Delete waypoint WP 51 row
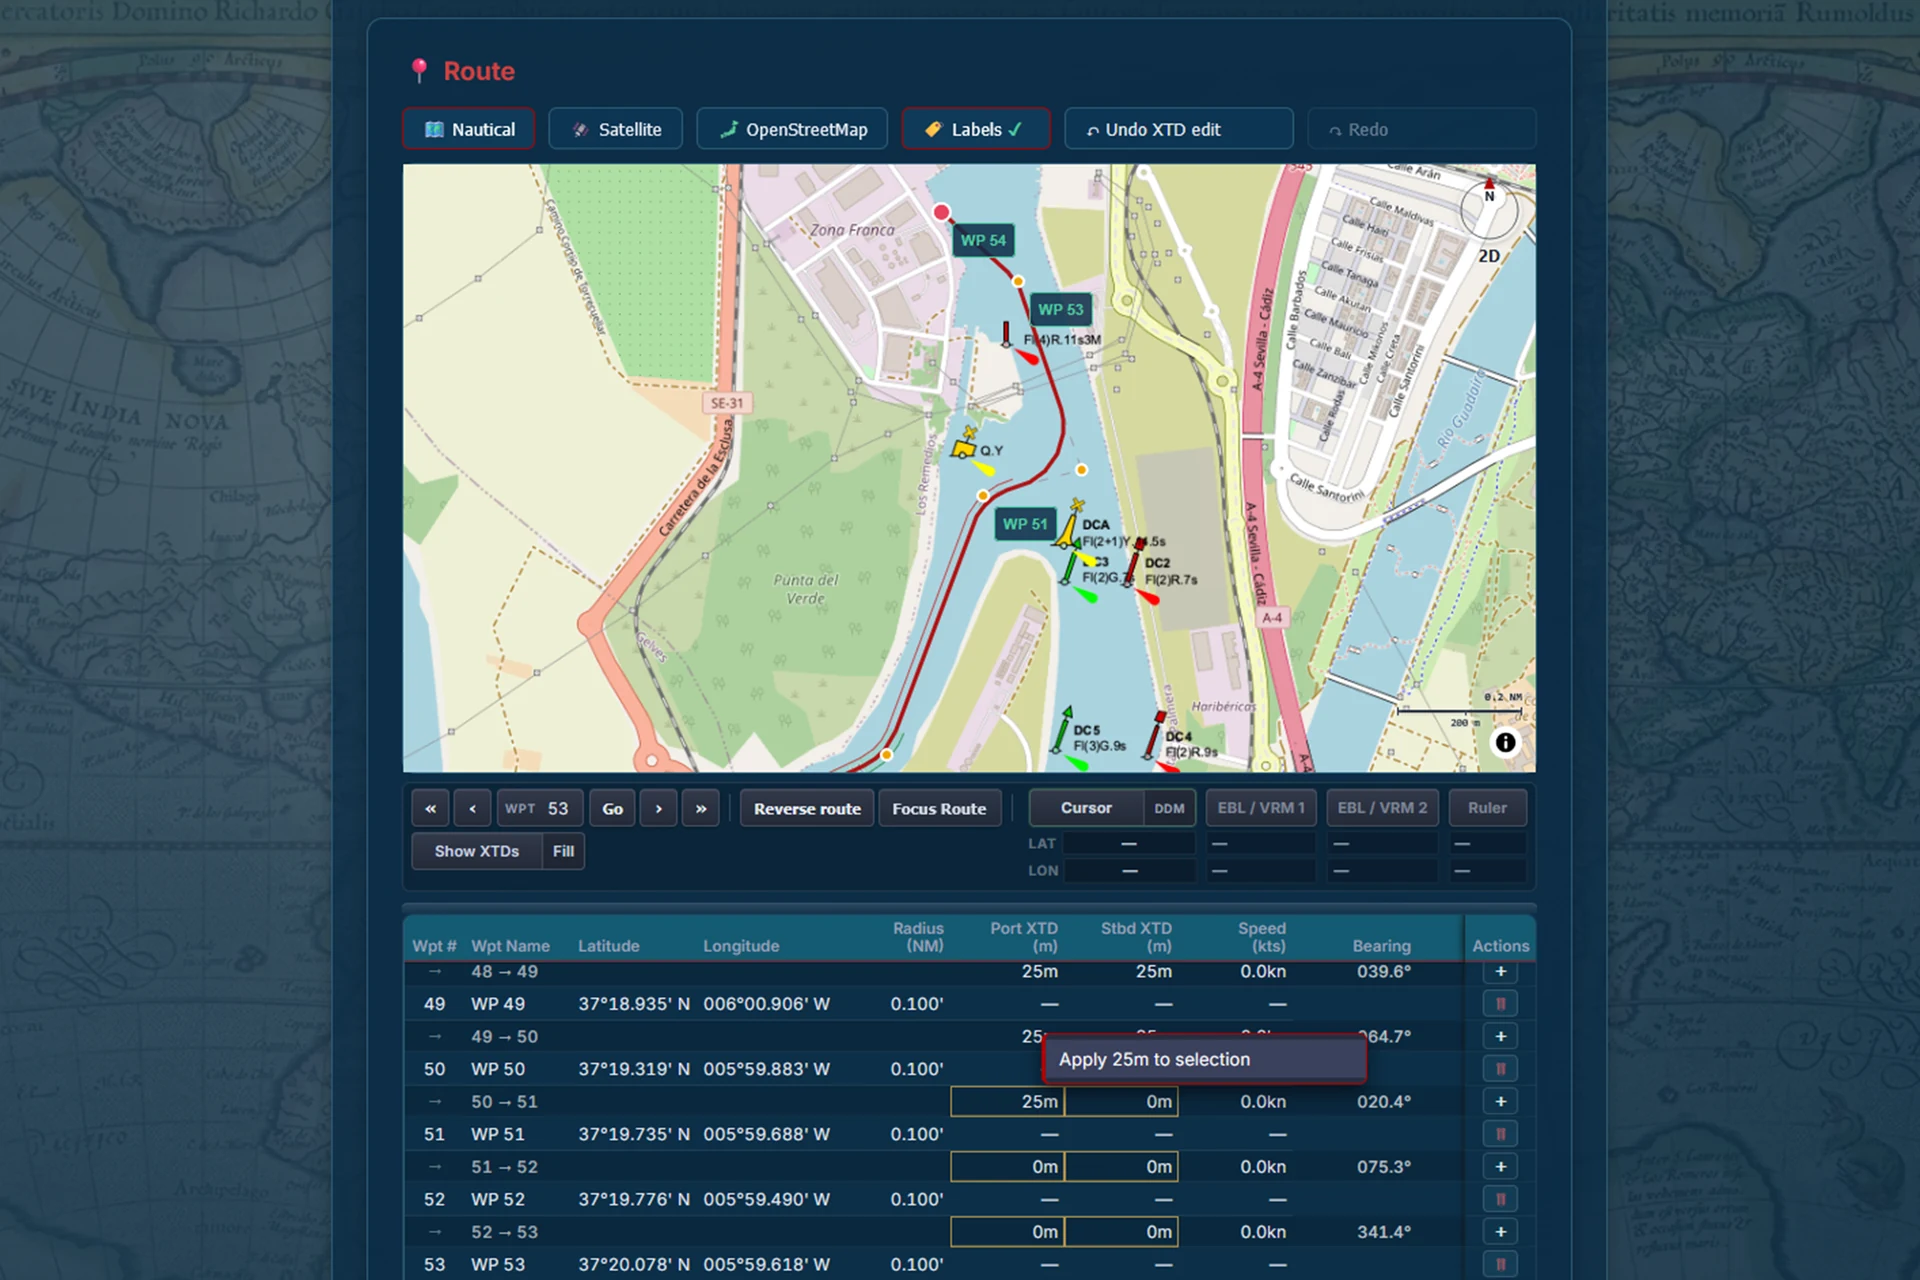The image size is (1920, 1280). [x=1500, y=1134]
